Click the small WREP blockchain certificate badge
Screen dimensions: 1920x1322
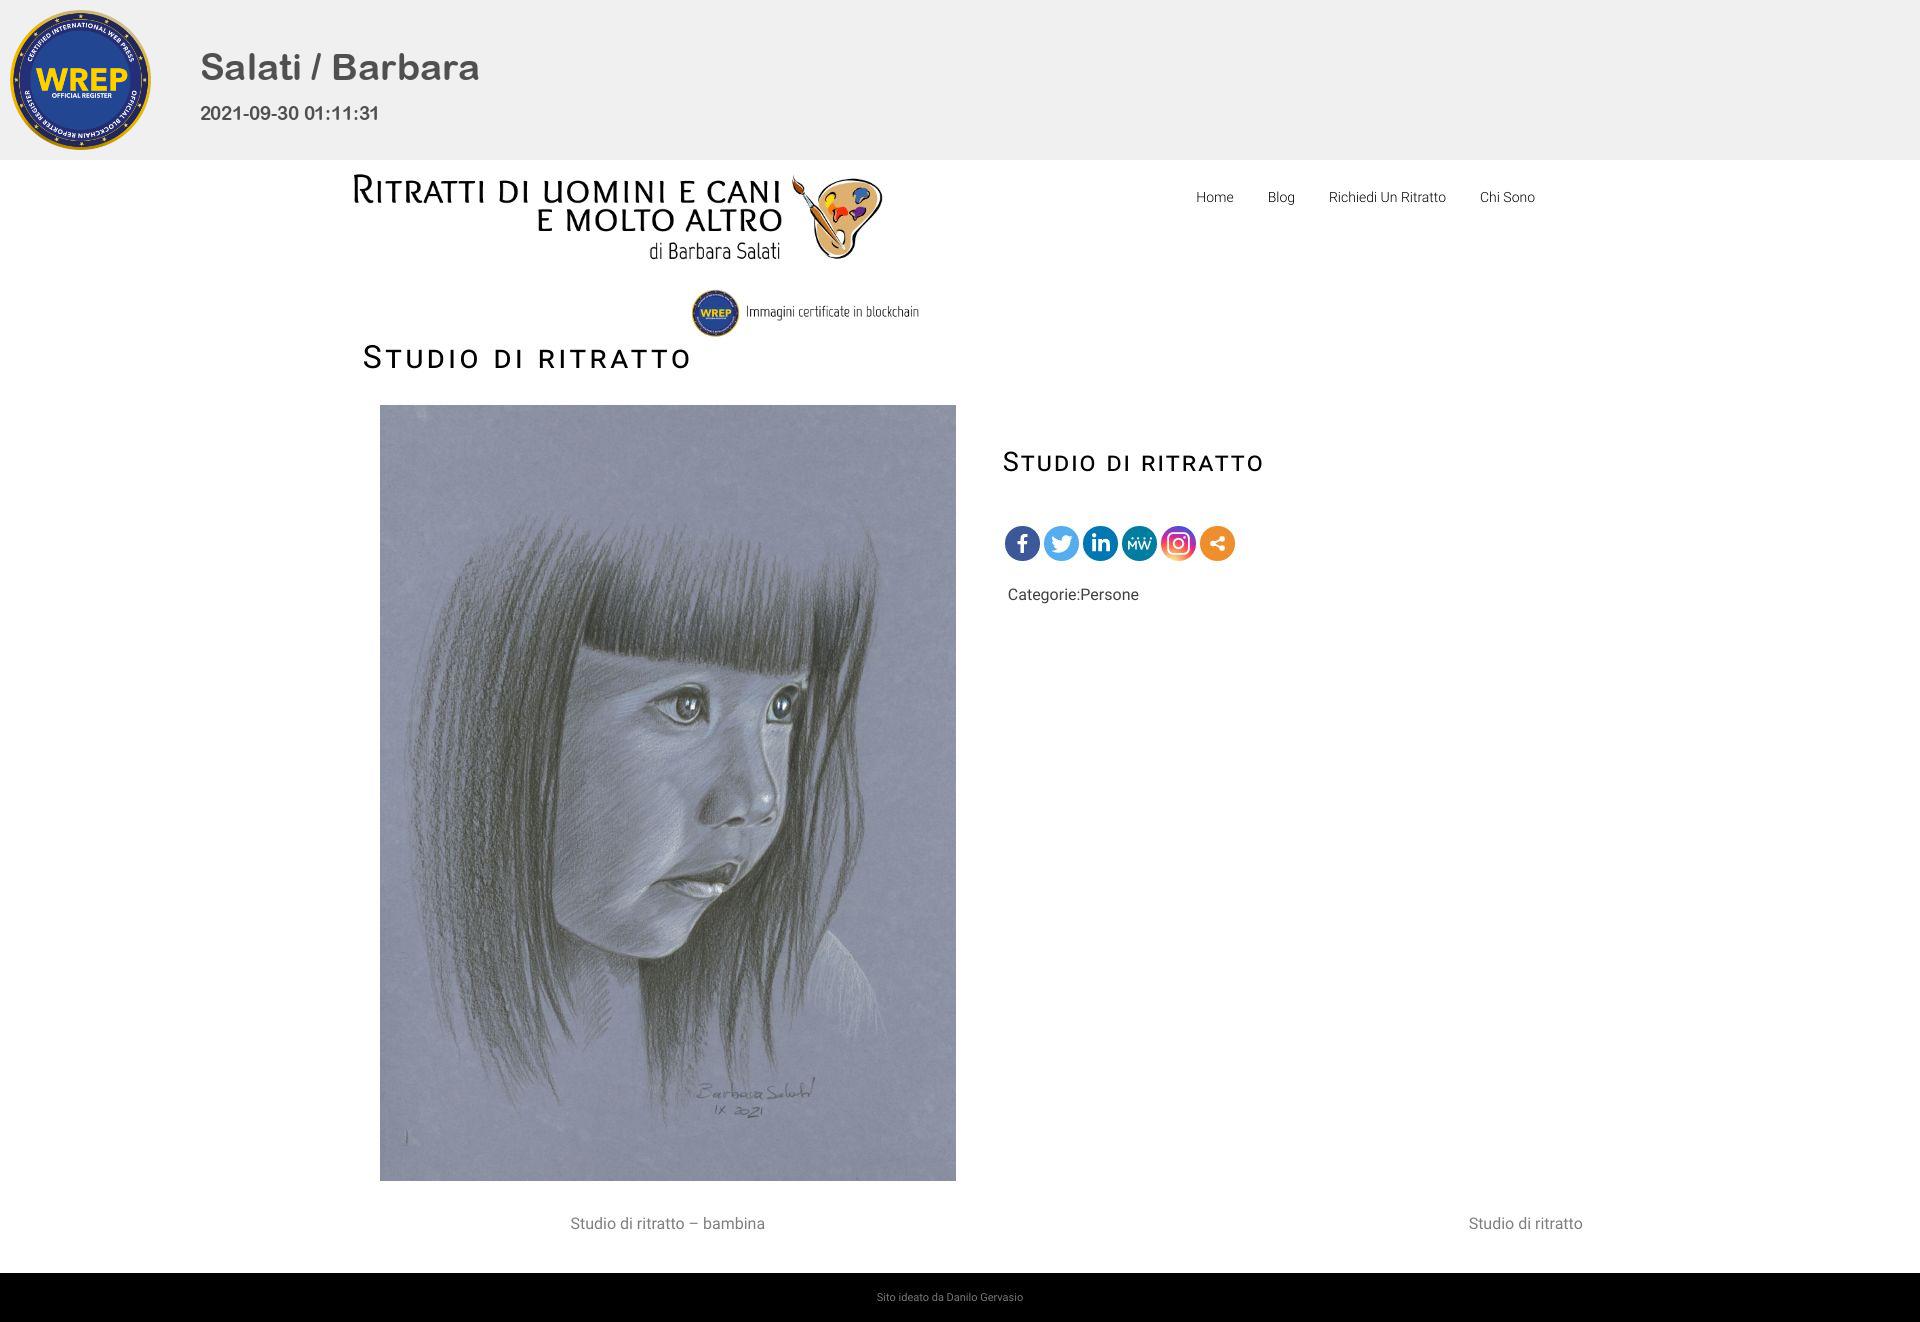coord(715,313)
